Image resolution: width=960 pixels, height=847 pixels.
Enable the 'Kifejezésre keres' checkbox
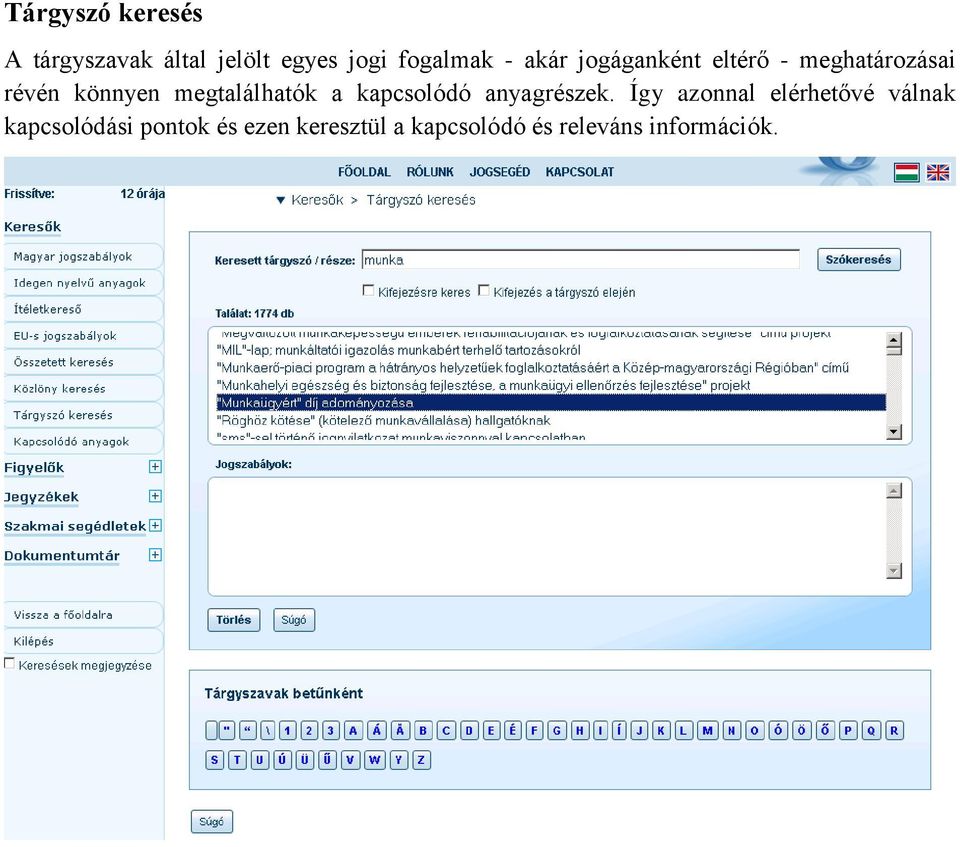tap(368, 290)
